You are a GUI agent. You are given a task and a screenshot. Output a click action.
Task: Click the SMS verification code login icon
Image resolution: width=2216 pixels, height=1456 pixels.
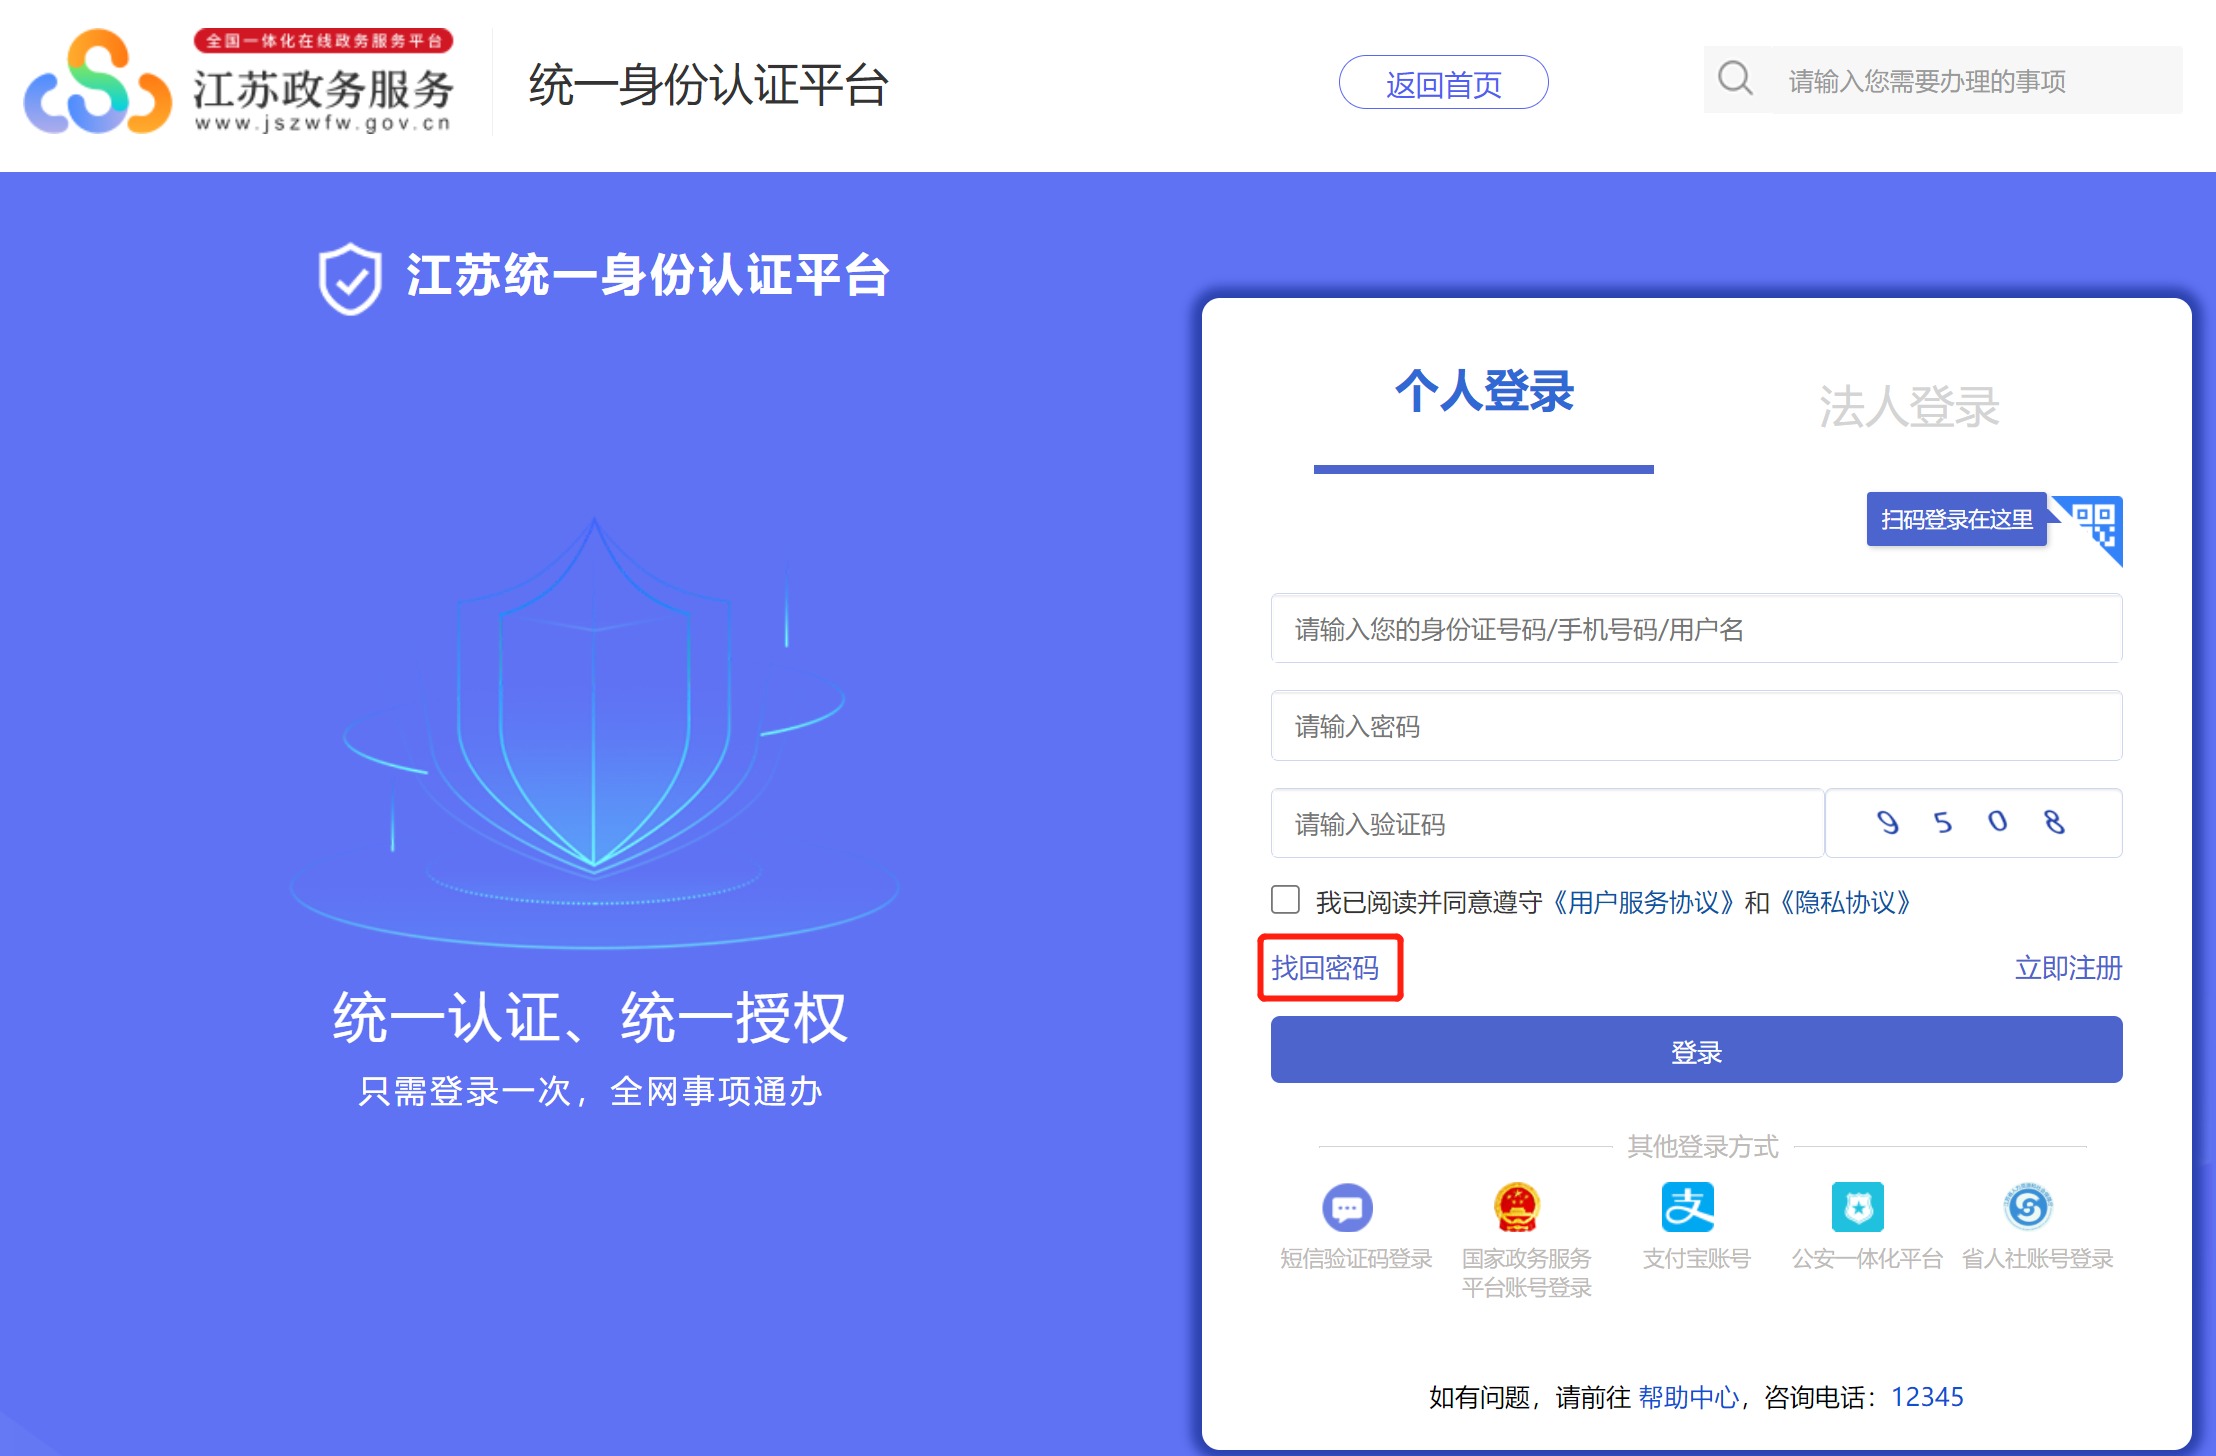(x=1347, y=1208)
